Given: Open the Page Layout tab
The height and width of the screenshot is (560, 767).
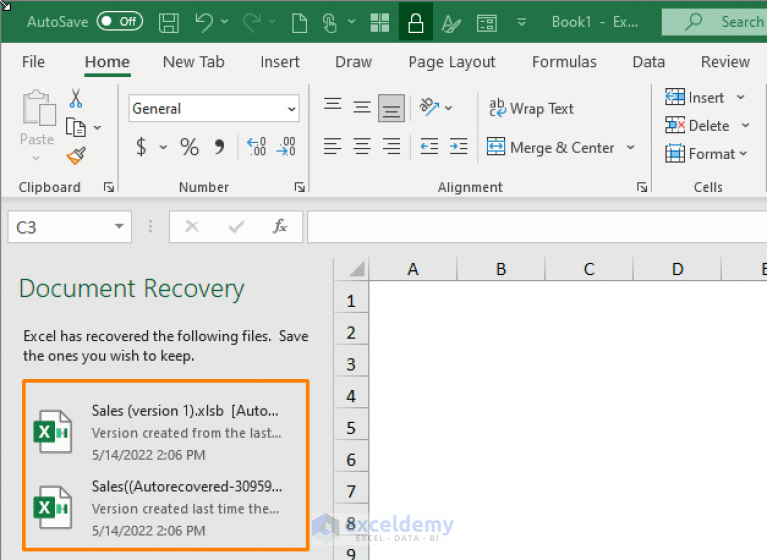Looking at the screenshot, I should tap(452, 62).
